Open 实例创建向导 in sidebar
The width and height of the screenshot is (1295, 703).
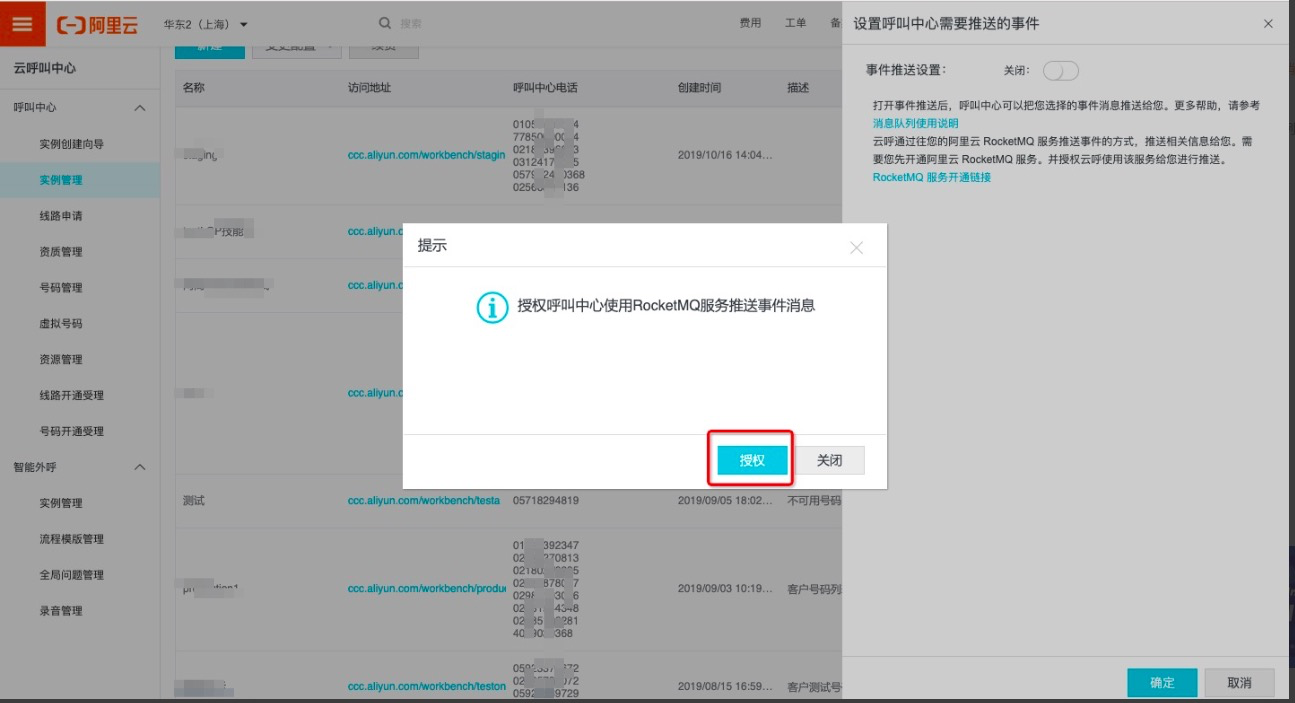[72, 144]
